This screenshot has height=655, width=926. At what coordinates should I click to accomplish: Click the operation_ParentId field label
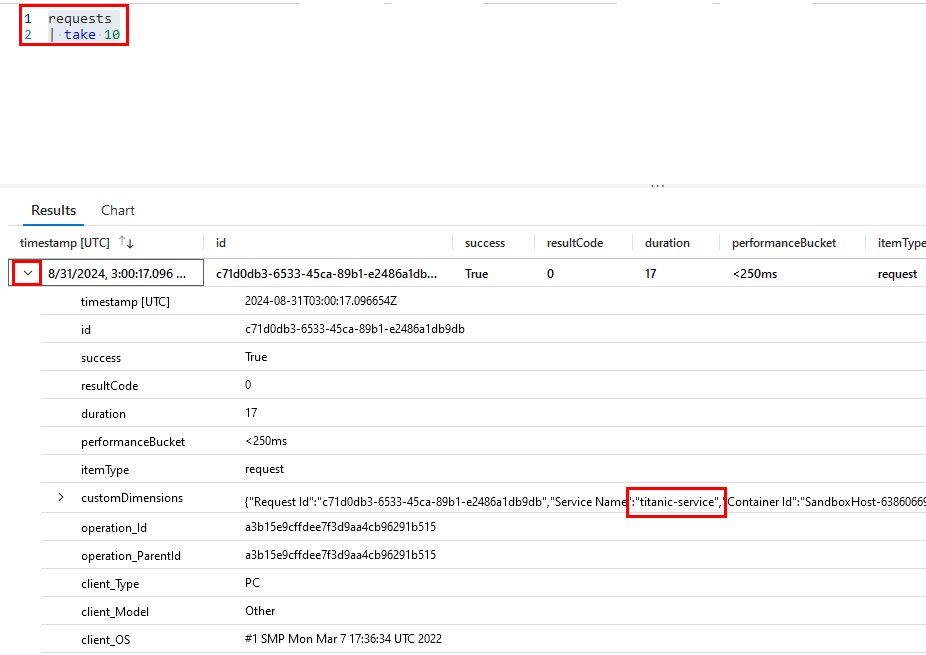132,555
